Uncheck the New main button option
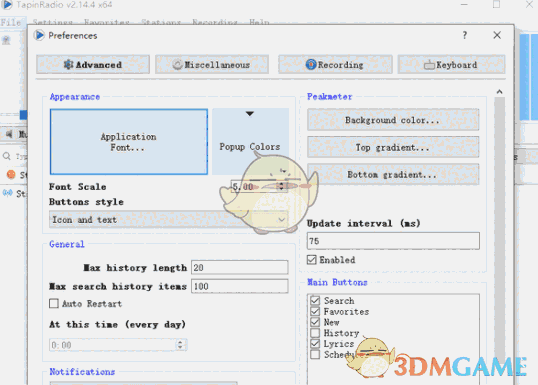Screen dimensions: 538x385 (315, 322)
